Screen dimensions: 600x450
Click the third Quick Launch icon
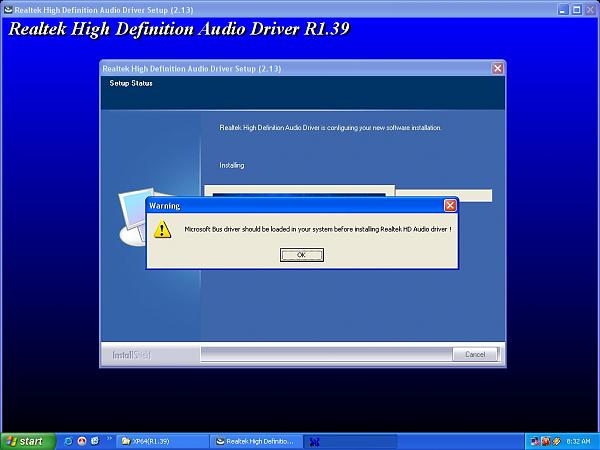click(x=95, y=441)
